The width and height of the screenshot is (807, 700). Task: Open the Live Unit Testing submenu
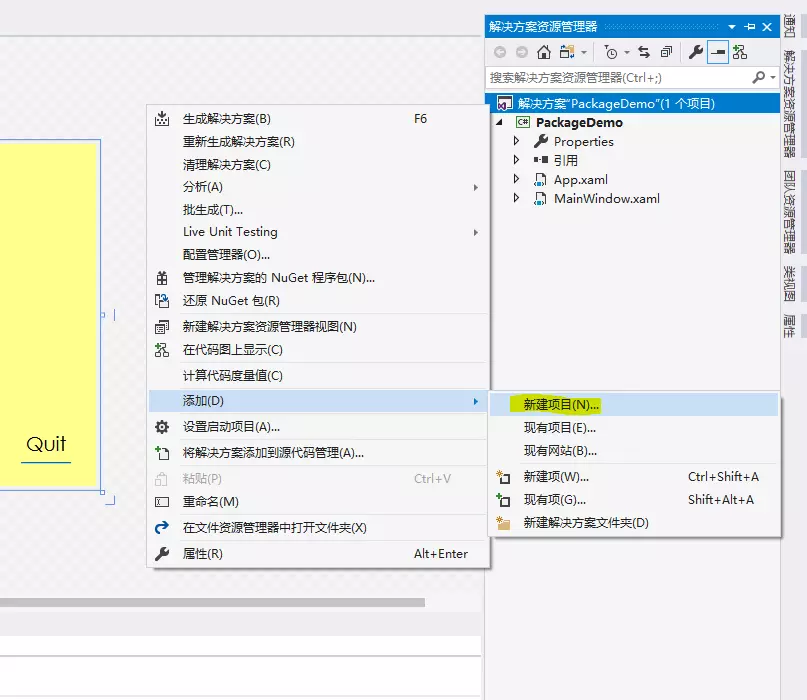[318, 232]
